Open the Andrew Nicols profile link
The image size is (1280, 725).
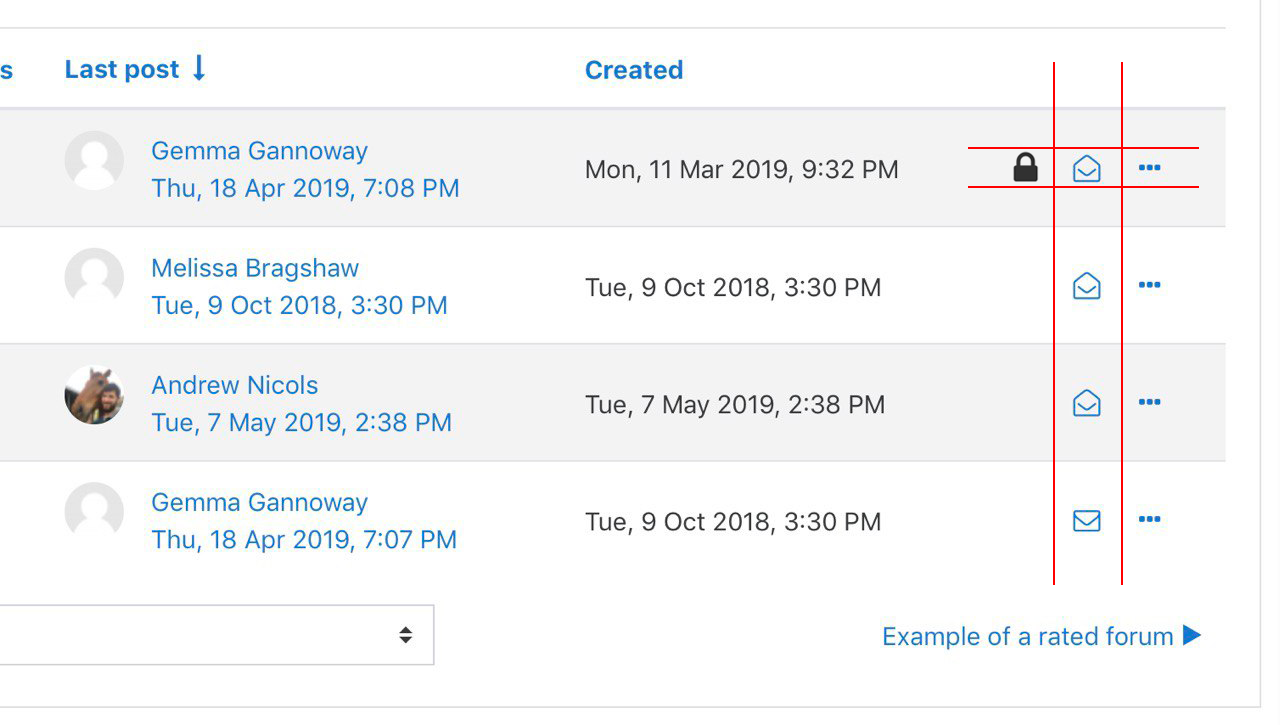click(235, 385)
